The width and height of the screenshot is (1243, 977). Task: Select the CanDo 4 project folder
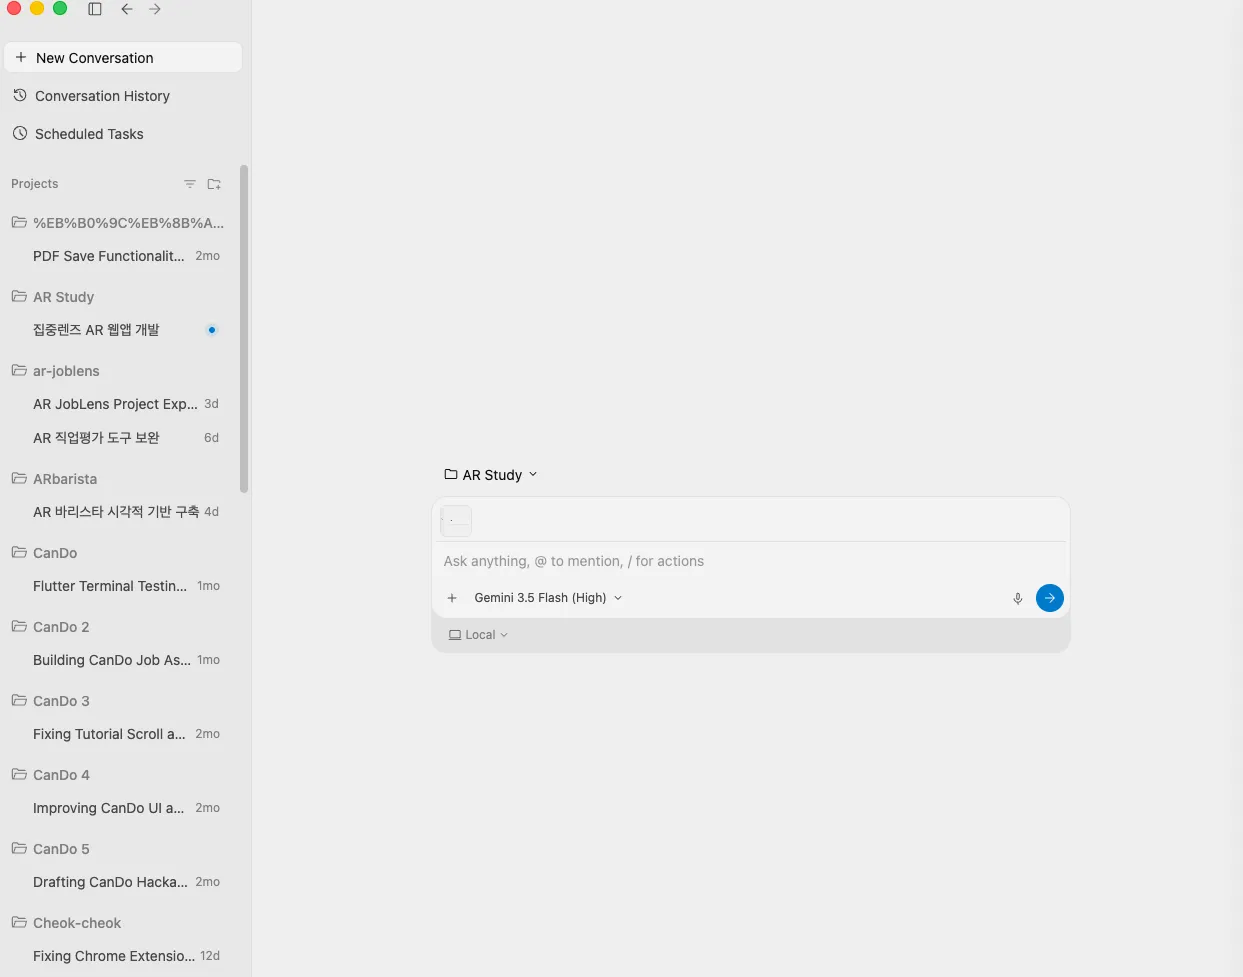coord(61,775)
